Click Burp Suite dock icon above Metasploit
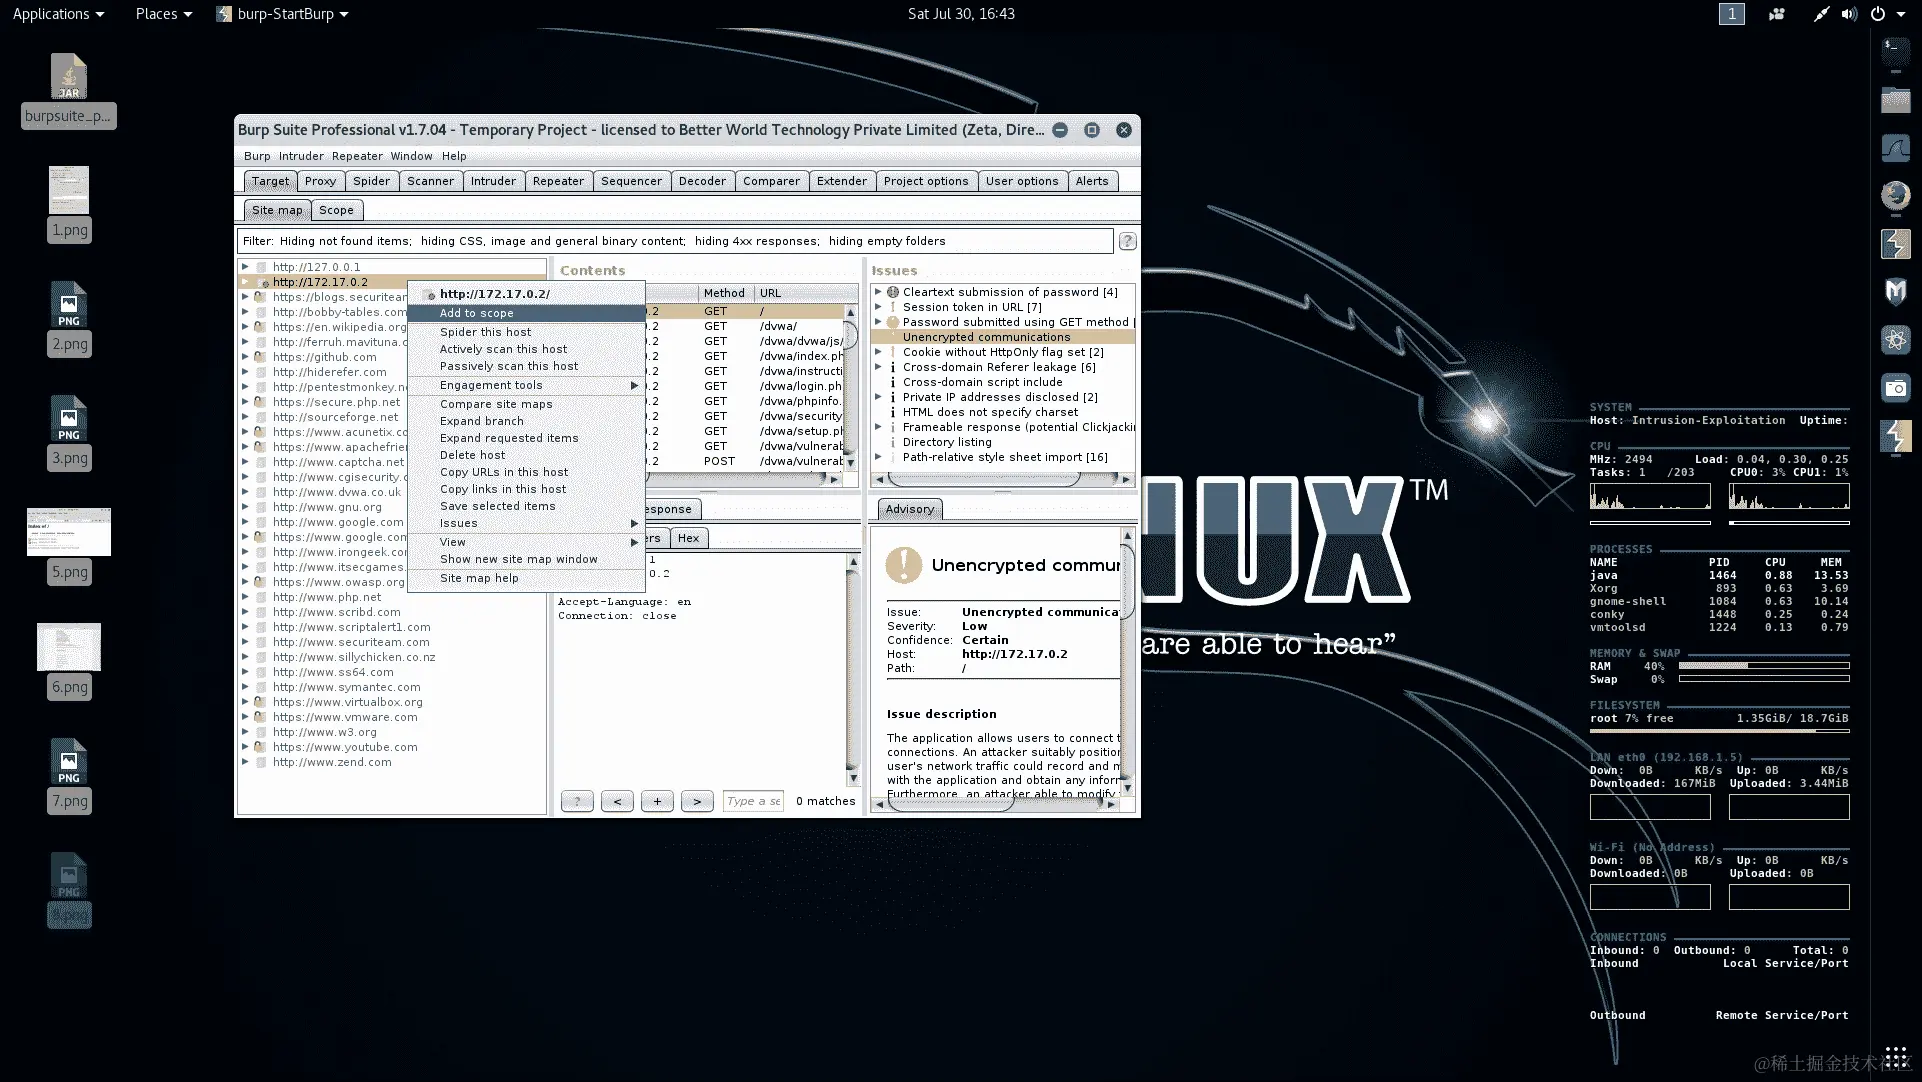1922x1082 pixels. click(x=1895, y=243)
